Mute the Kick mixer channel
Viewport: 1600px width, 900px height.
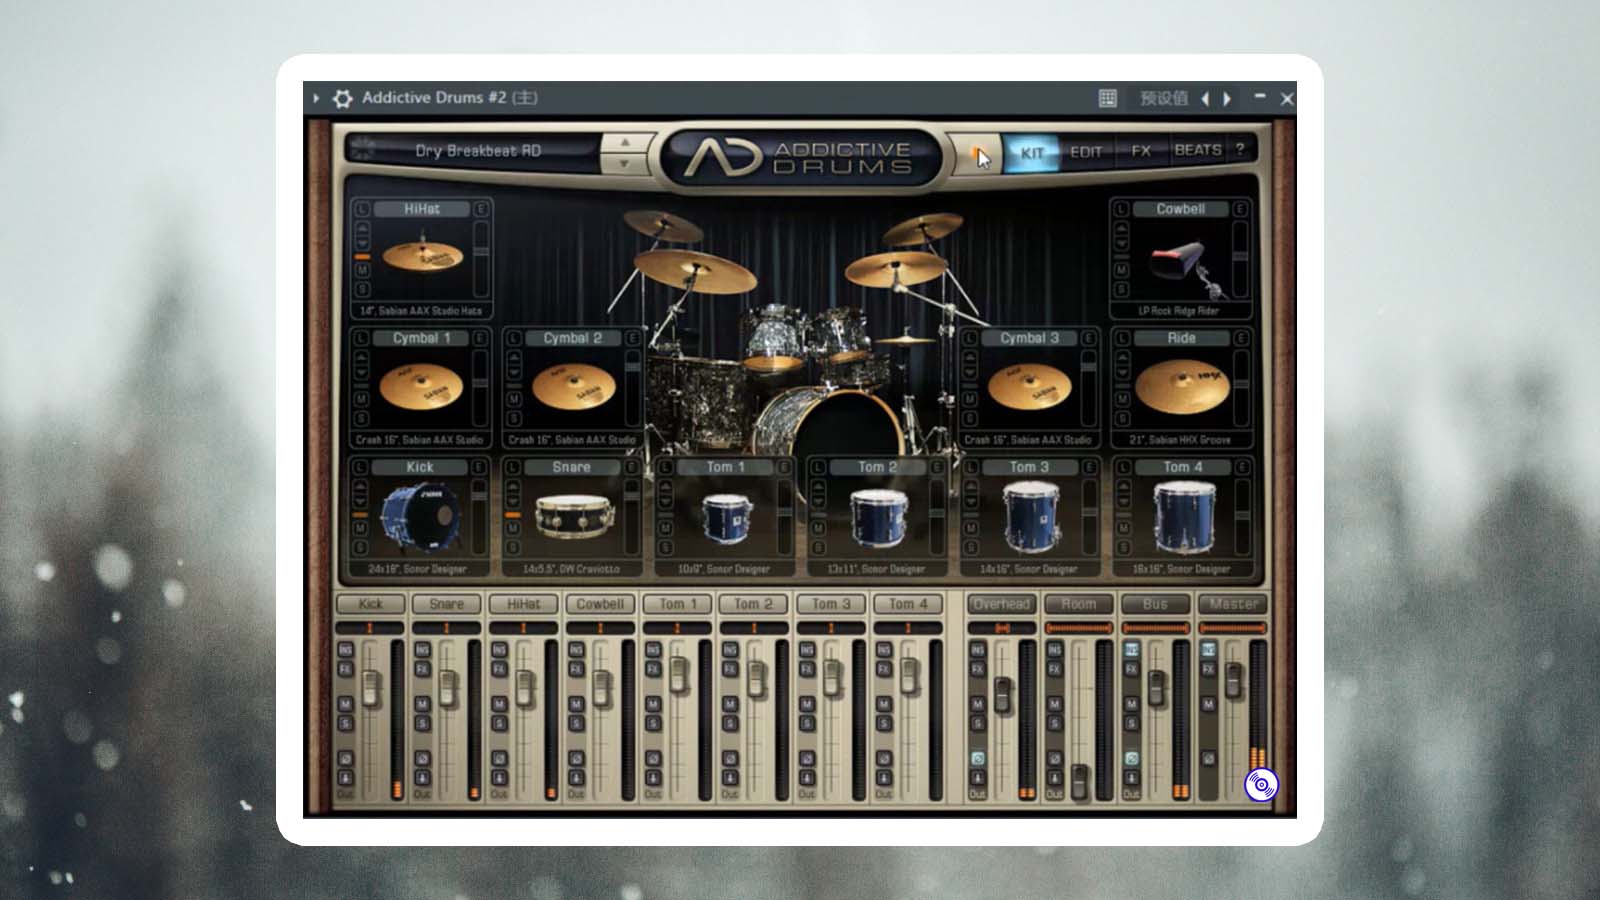coord(346,704)
